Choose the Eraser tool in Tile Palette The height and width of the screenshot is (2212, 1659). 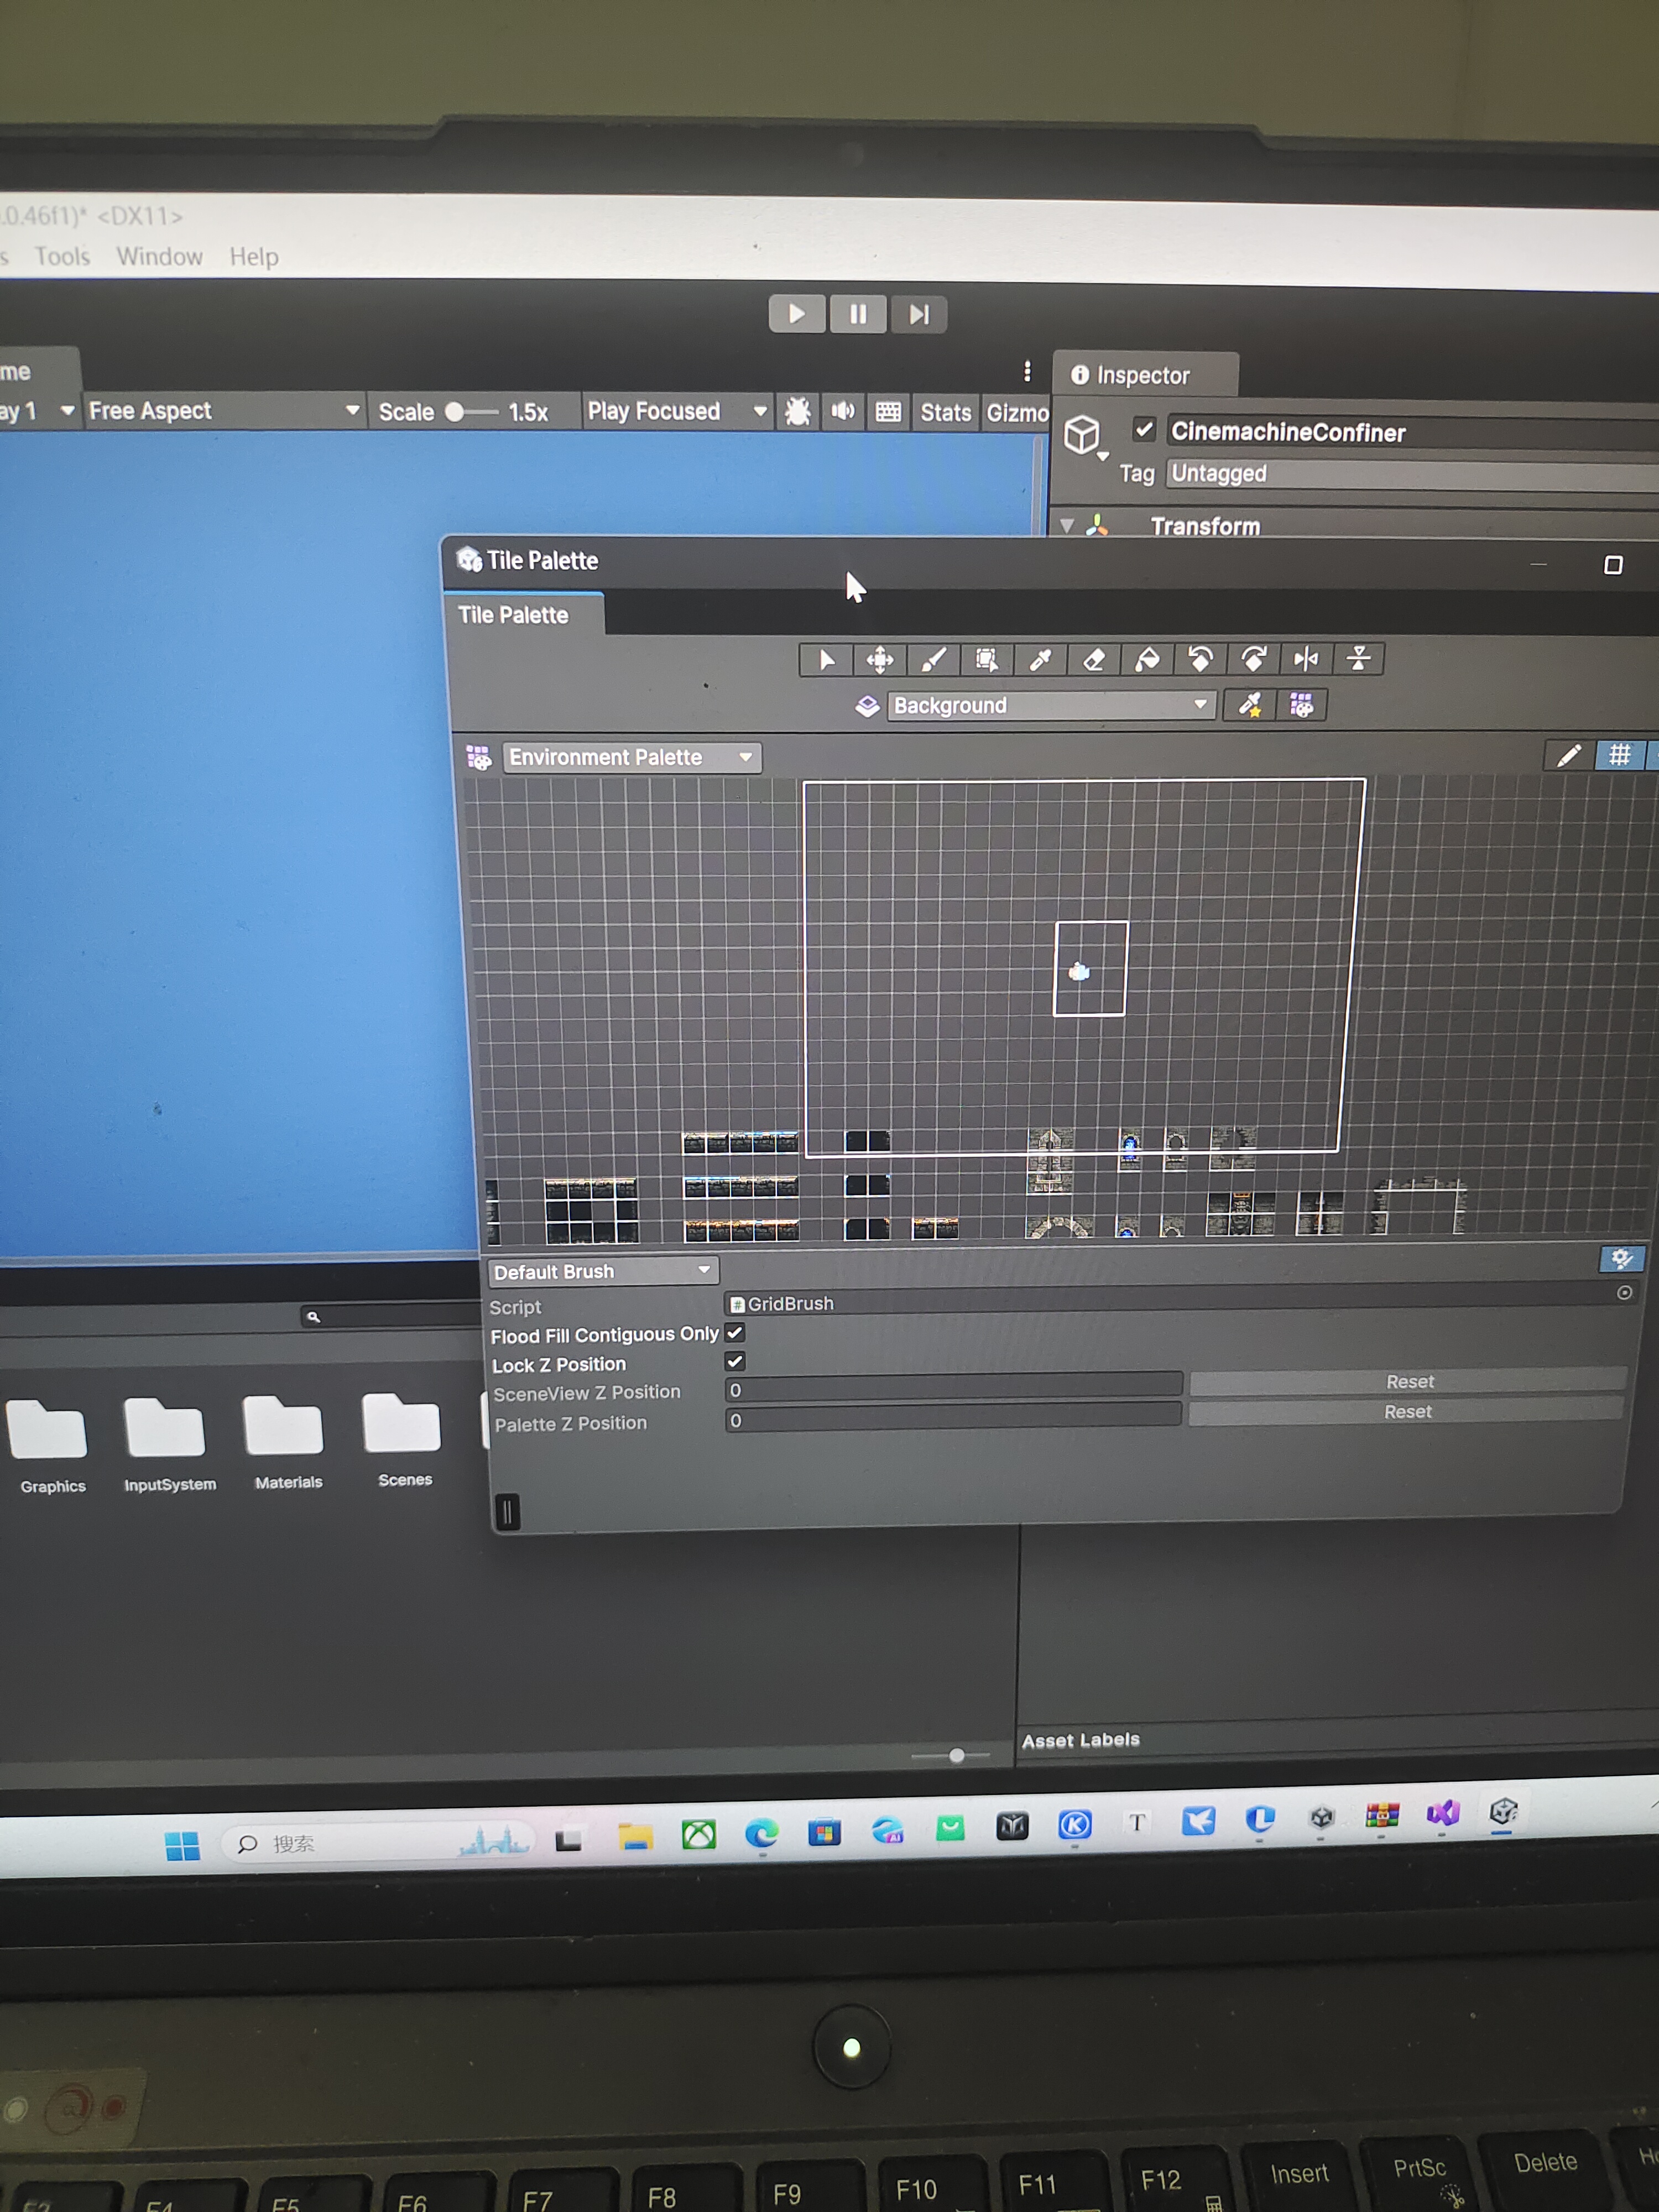[x=1094, y=660]
